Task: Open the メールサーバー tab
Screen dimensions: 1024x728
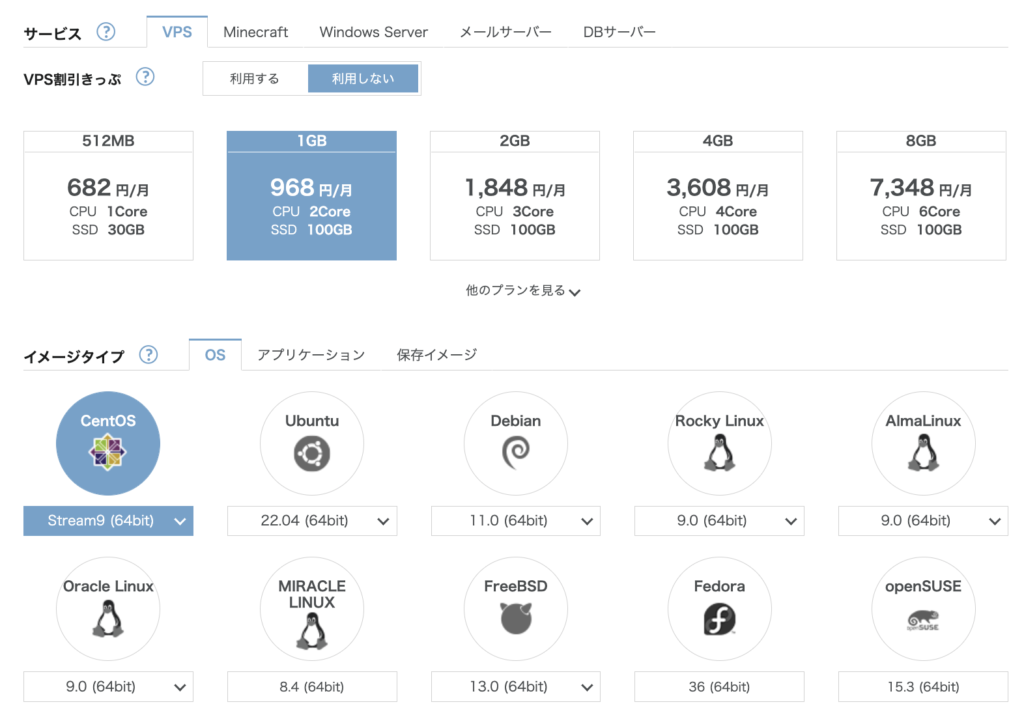Action: pyautogui.click(x=505, y=32)
